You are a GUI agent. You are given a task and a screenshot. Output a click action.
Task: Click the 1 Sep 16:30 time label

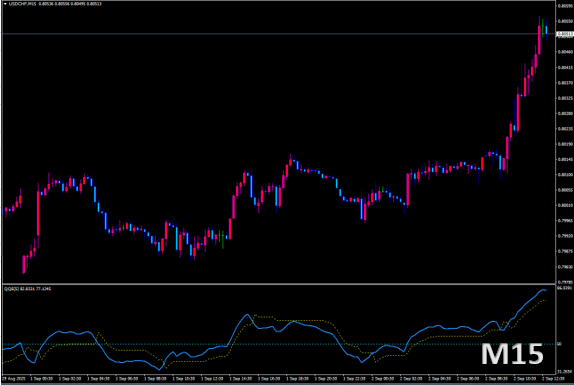(269, 379)
